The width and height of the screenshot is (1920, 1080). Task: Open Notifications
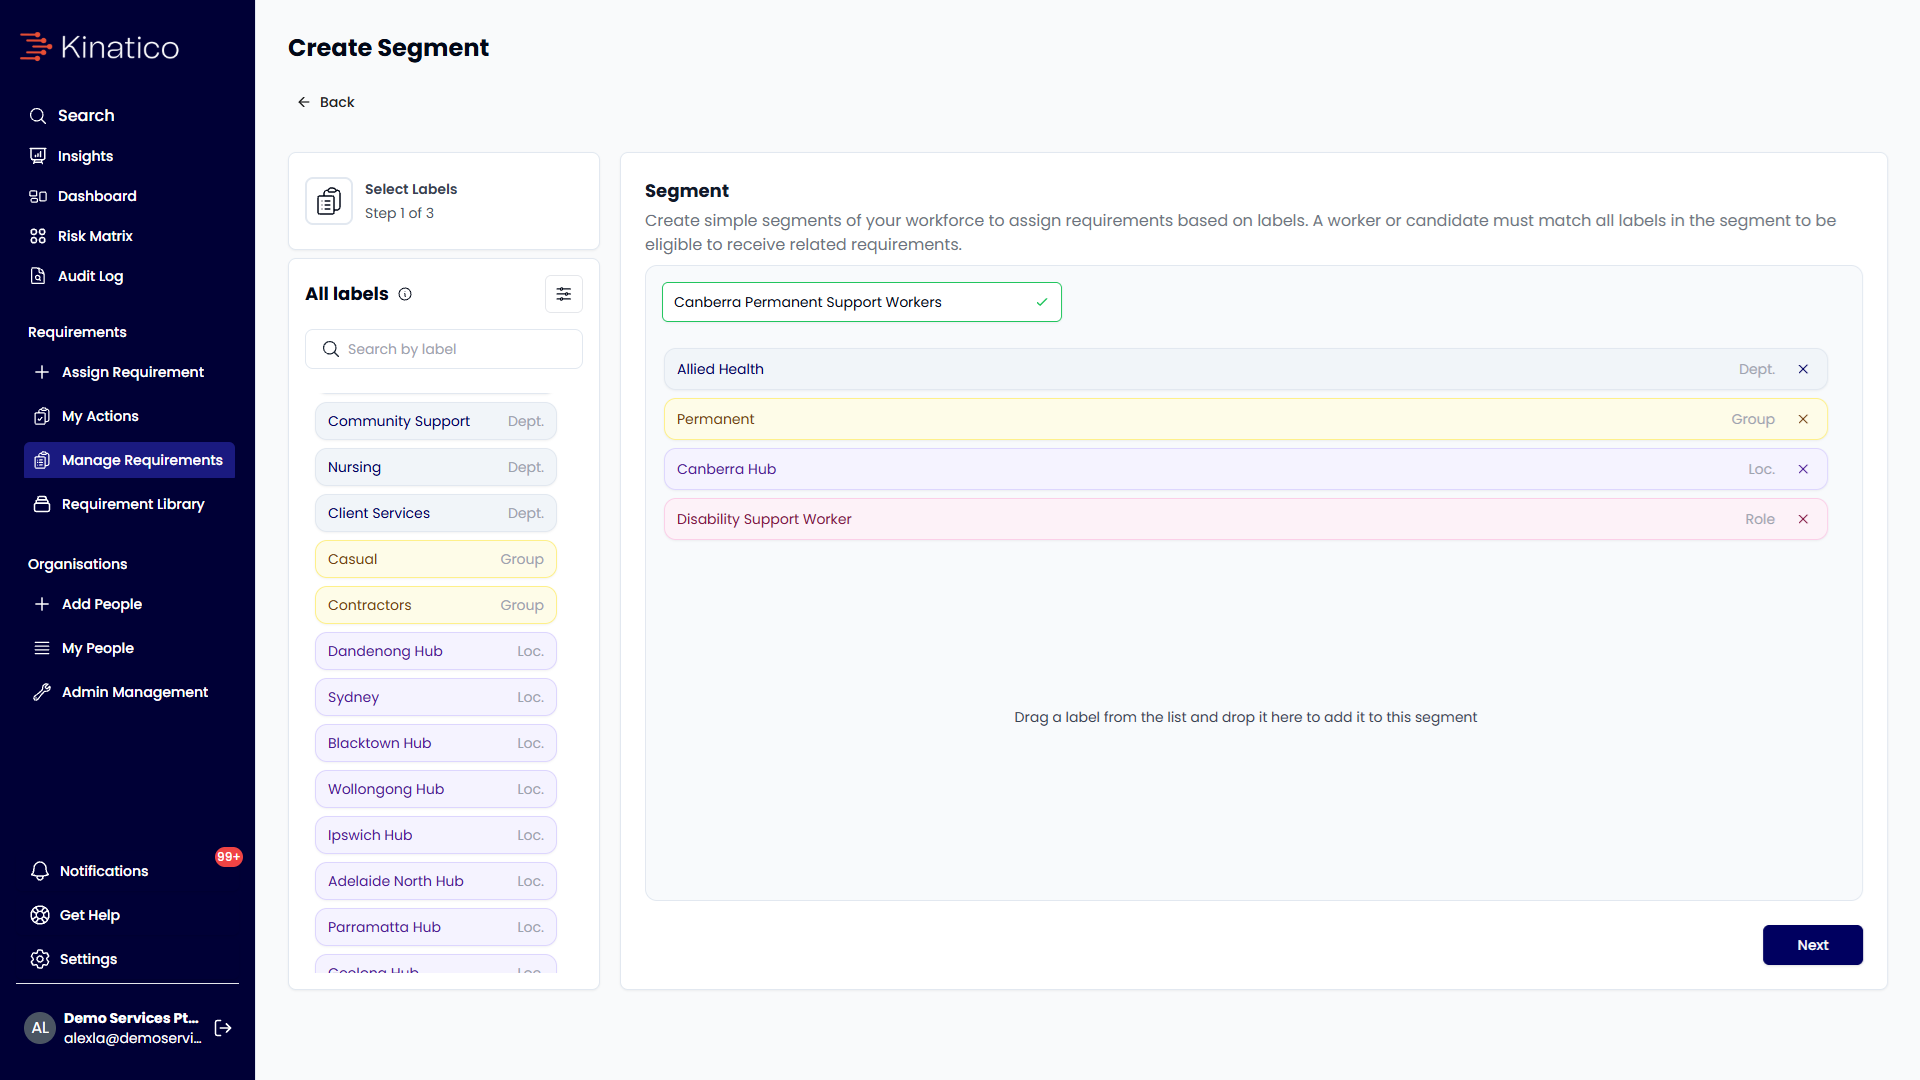[x=90, y=871]
